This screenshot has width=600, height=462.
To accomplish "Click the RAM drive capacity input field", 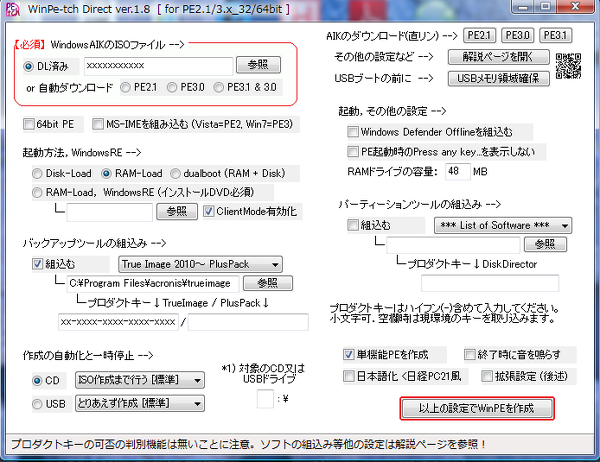I will tap(456, 171).
